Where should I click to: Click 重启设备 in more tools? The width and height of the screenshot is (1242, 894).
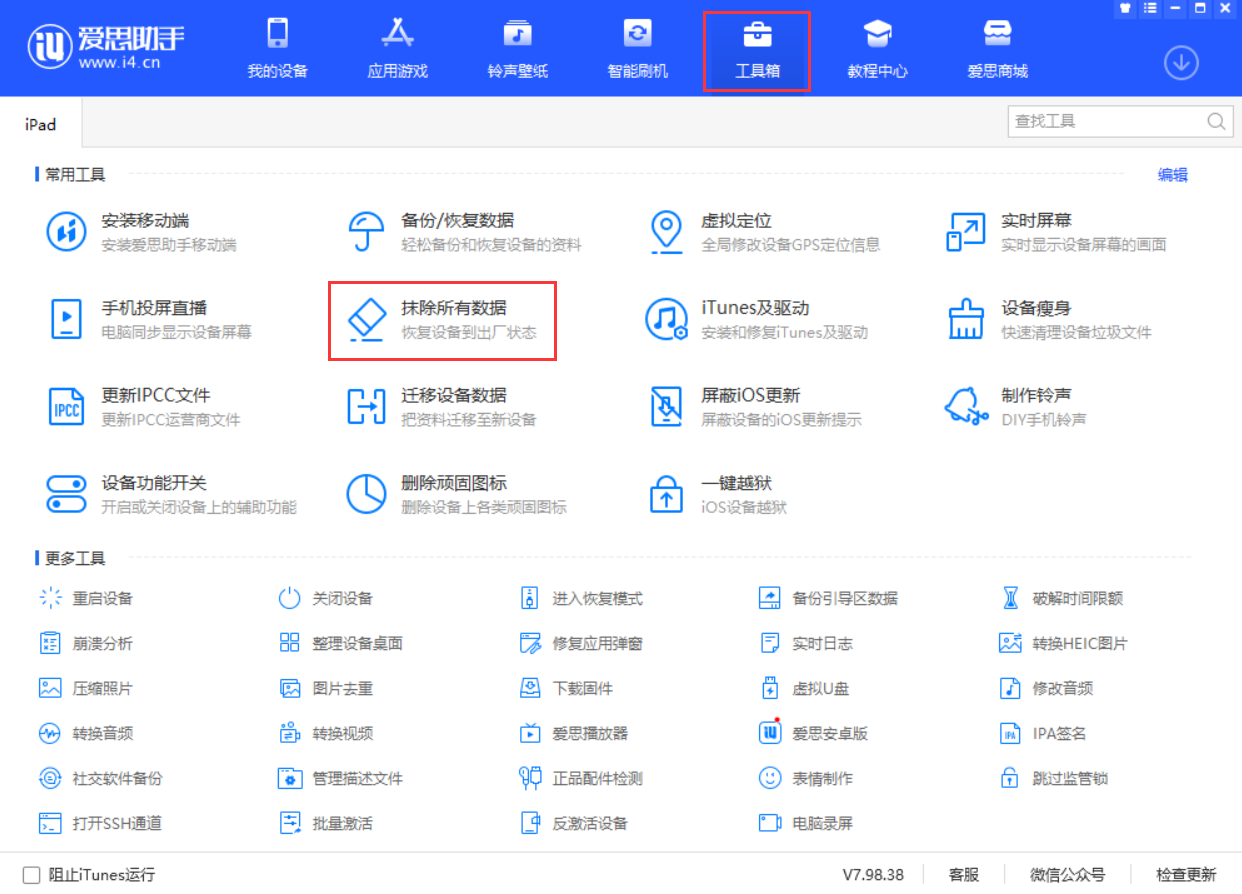pos(85,598)
